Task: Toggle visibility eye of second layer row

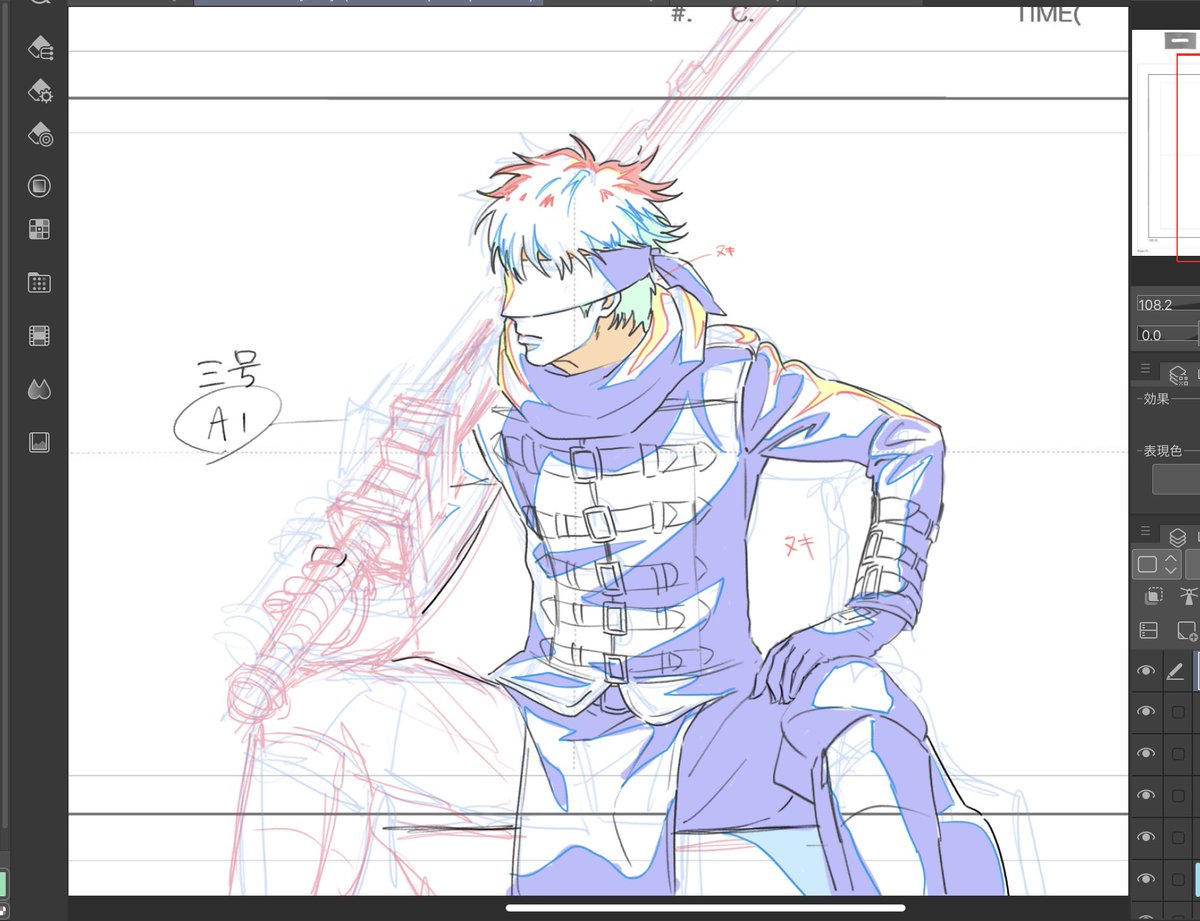Action: tap(1146, 712)
